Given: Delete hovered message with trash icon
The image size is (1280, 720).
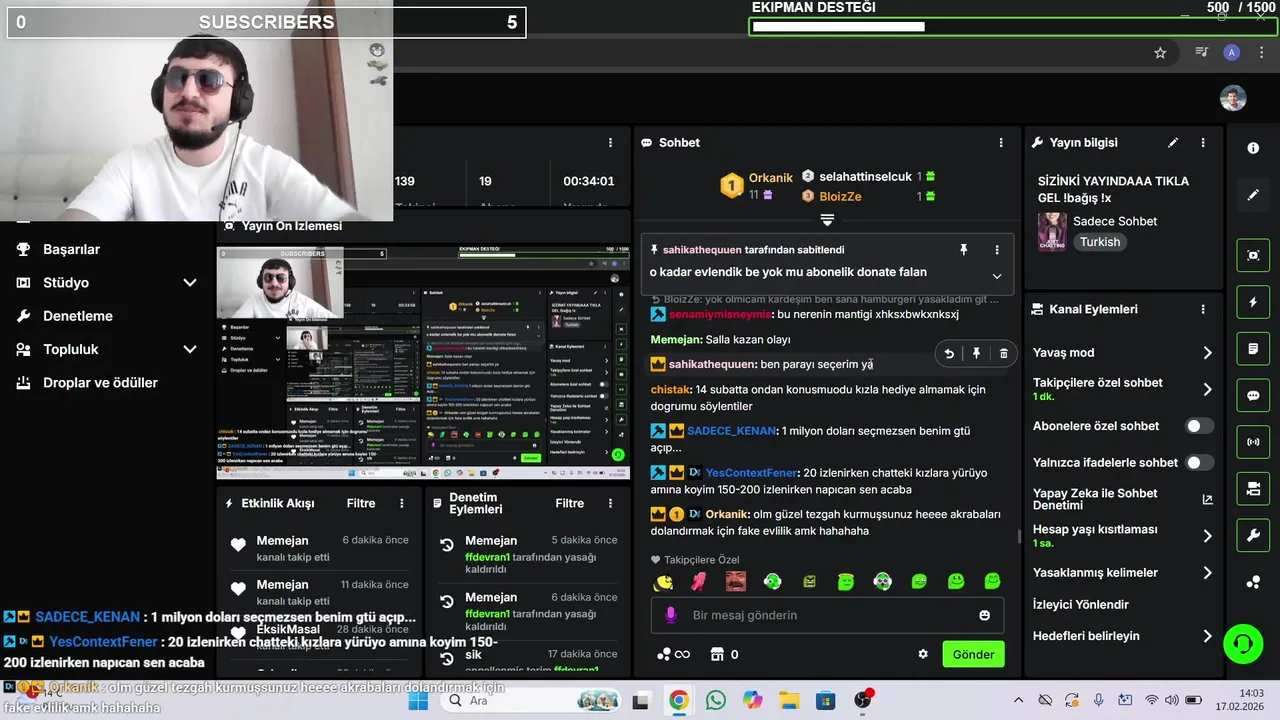Looking at the screenshot, I should (1004, 354).
